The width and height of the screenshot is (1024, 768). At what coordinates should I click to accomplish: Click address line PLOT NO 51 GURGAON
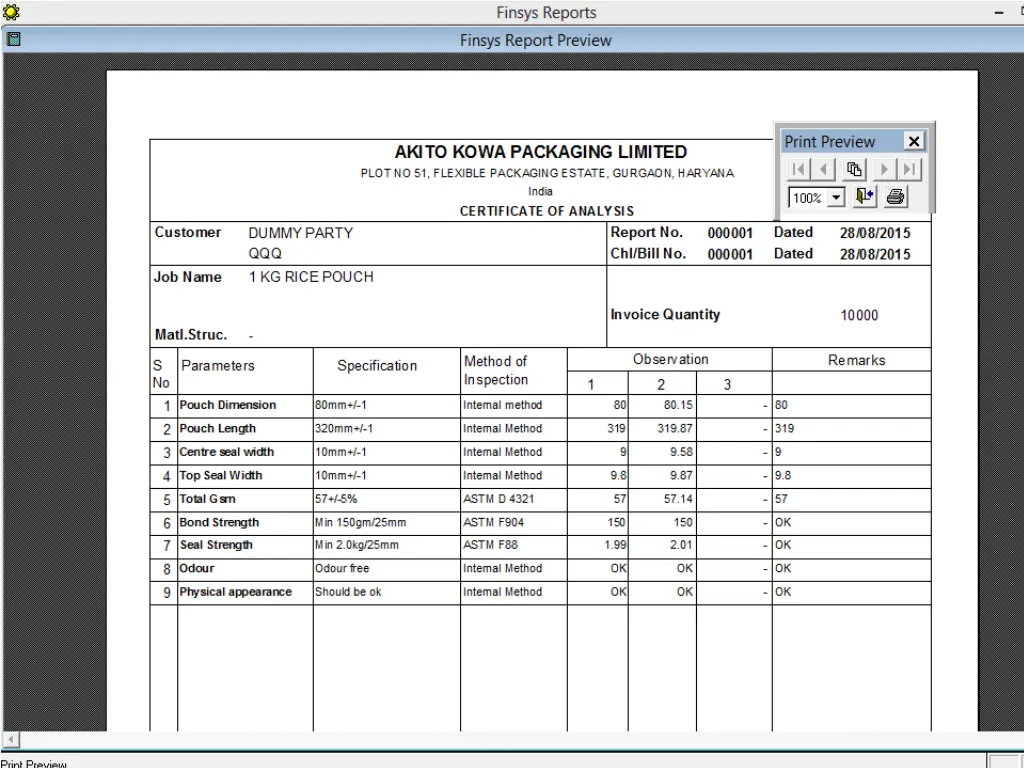(x=547, y=173)
